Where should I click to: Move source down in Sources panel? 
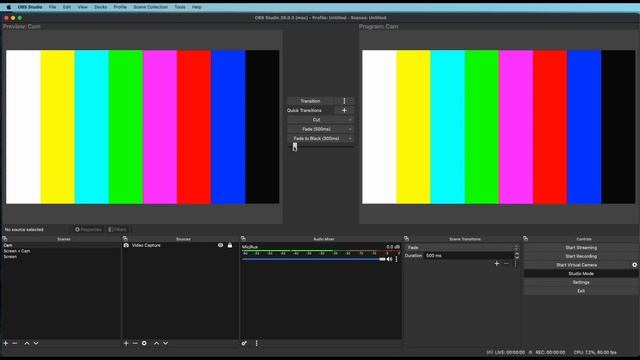coord(165,343)
